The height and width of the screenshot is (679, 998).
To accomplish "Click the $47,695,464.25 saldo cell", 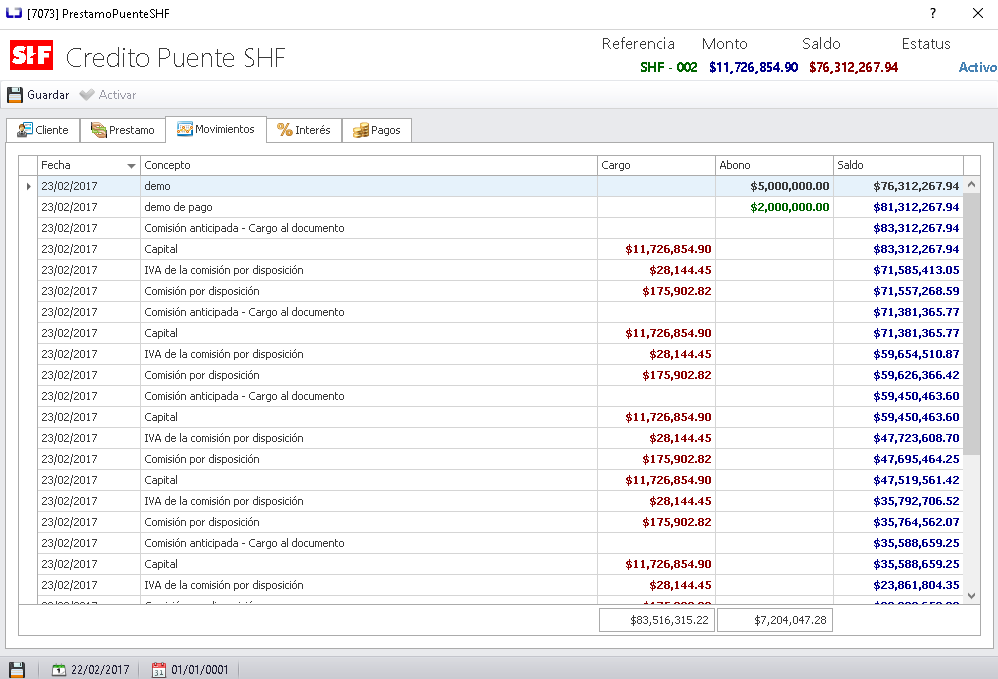I will (898, 459).
